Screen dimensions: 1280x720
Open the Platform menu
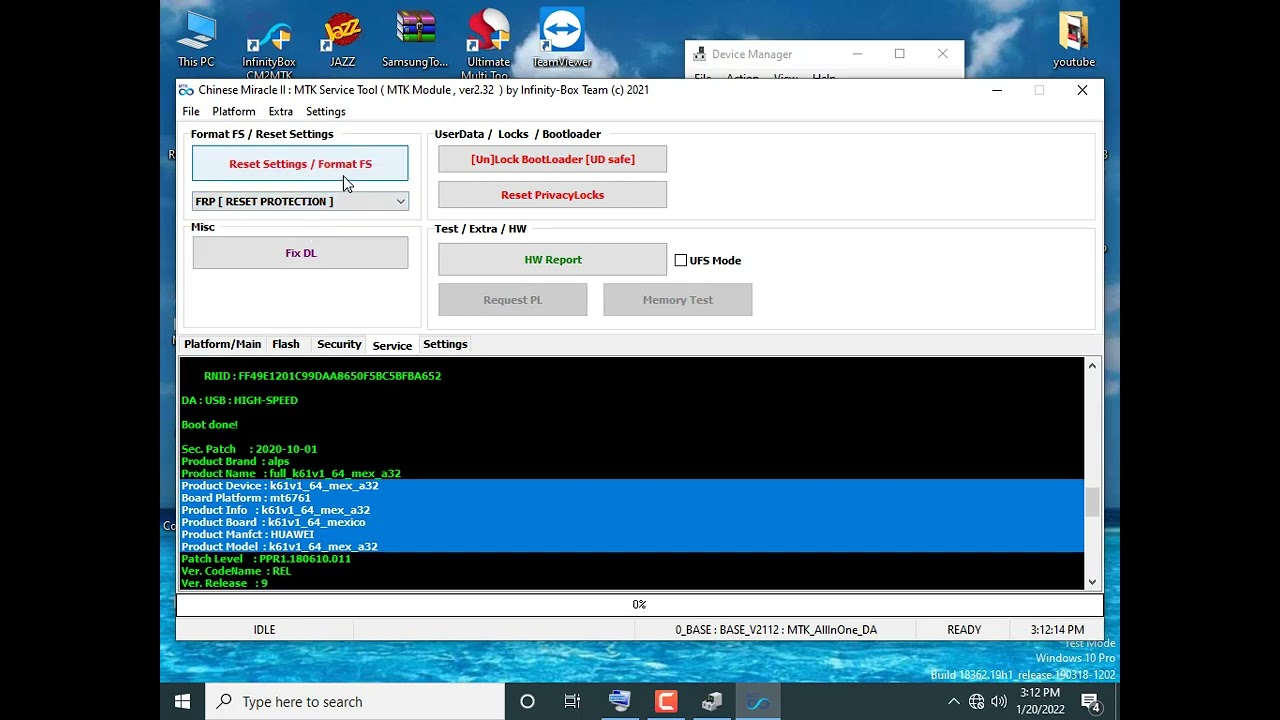click(234, 111)
